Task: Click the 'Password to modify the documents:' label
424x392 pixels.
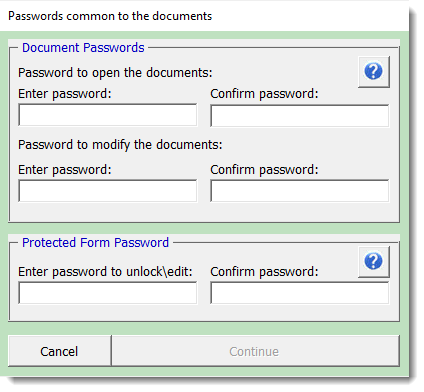Action: pyautogui.click(x=120, y=145)
